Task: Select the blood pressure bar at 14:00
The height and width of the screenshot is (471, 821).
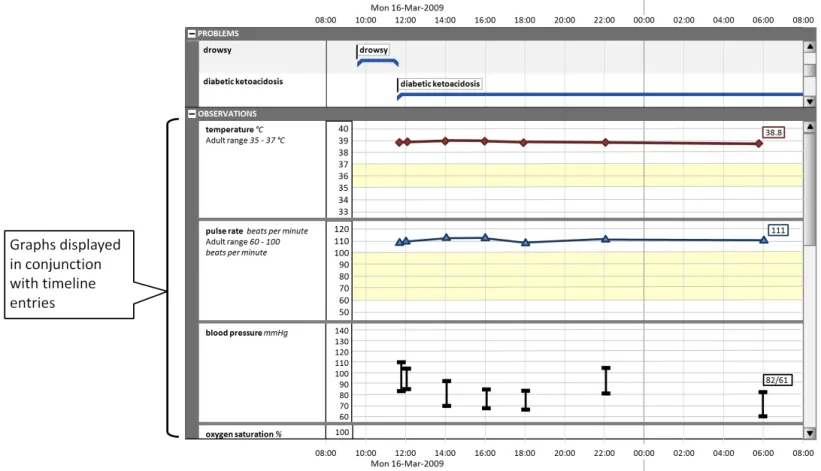Action: pyautogui.click(x=446, y=393)
